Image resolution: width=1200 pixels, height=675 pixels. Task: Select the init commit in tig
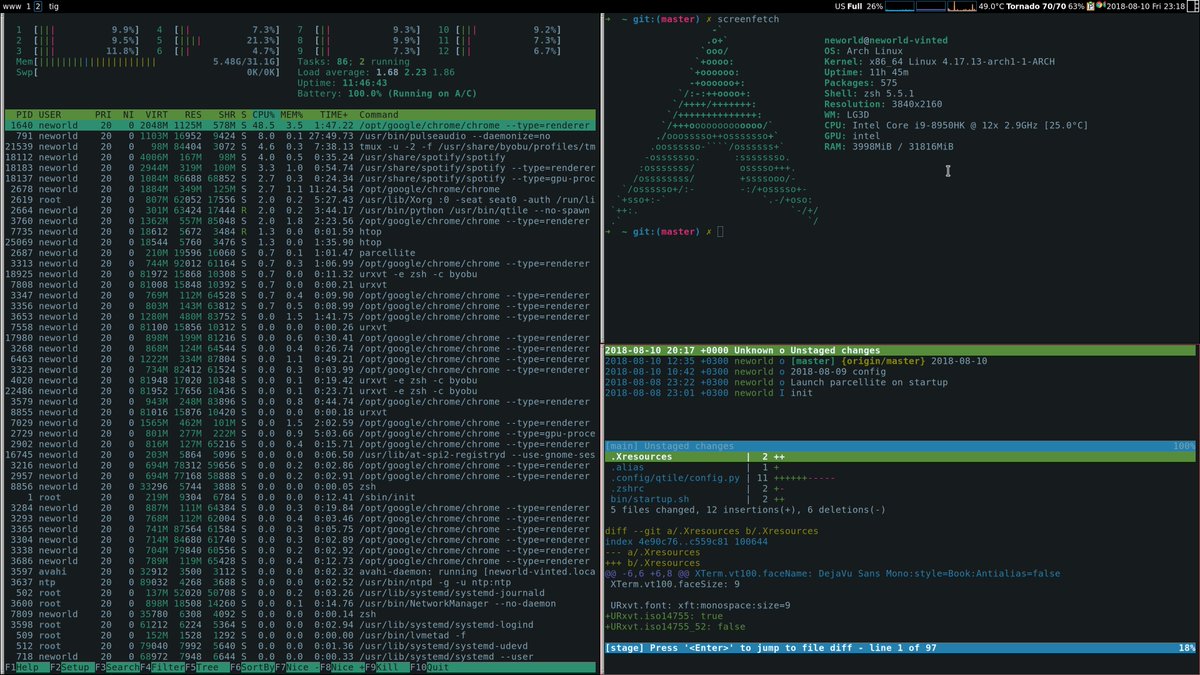click(900, 393)
